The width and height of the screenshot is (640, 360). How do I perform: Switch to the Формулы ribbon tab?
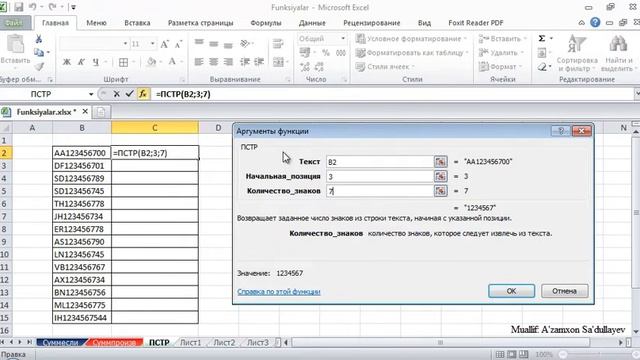(266, 23)
